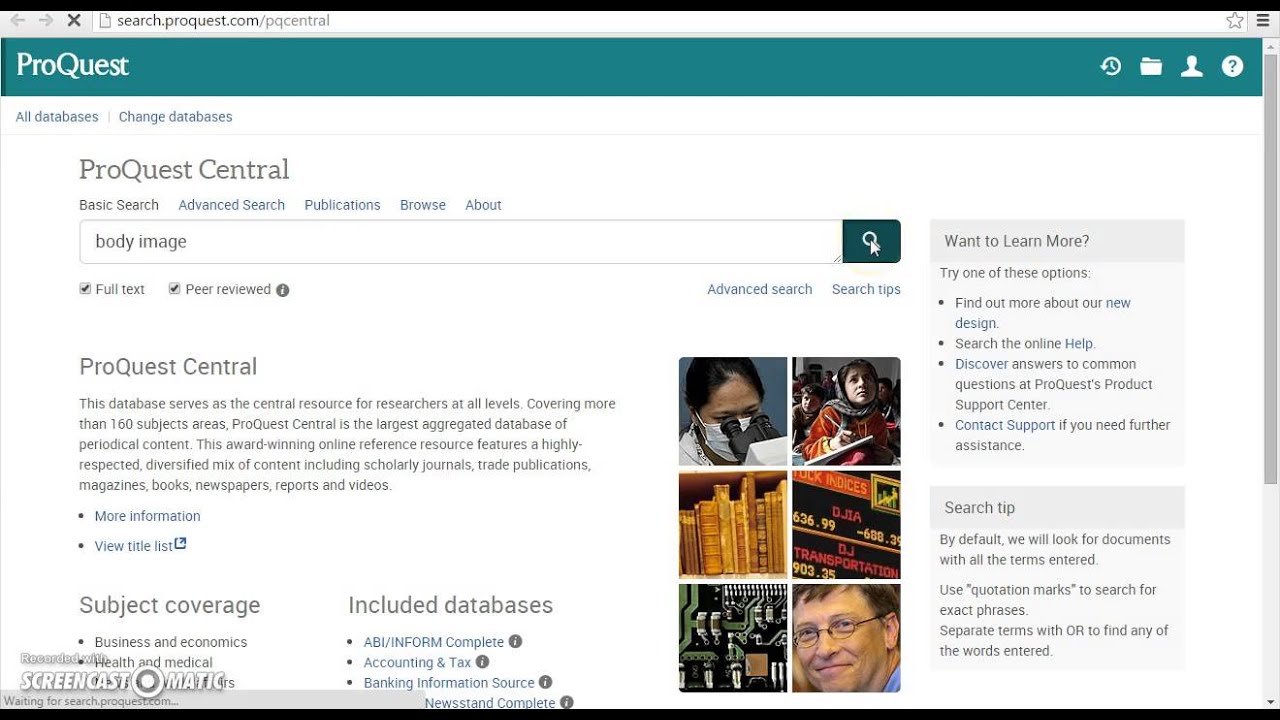Image resolution: width=1280 pixels, height=720 pixels.
Task: Click the info icon beside ABI/INFORM Complete
Action: [x=515, y=641]
